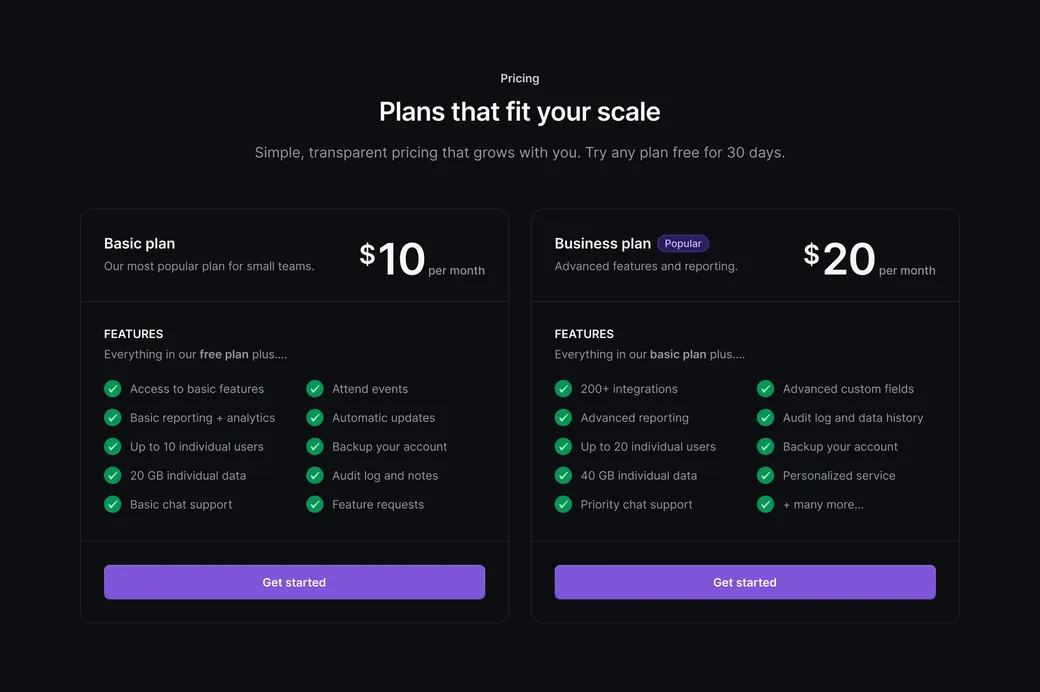The image size is (1040, 692).
Task: Click Get started under Business plan
Action: tap(745, 581)
